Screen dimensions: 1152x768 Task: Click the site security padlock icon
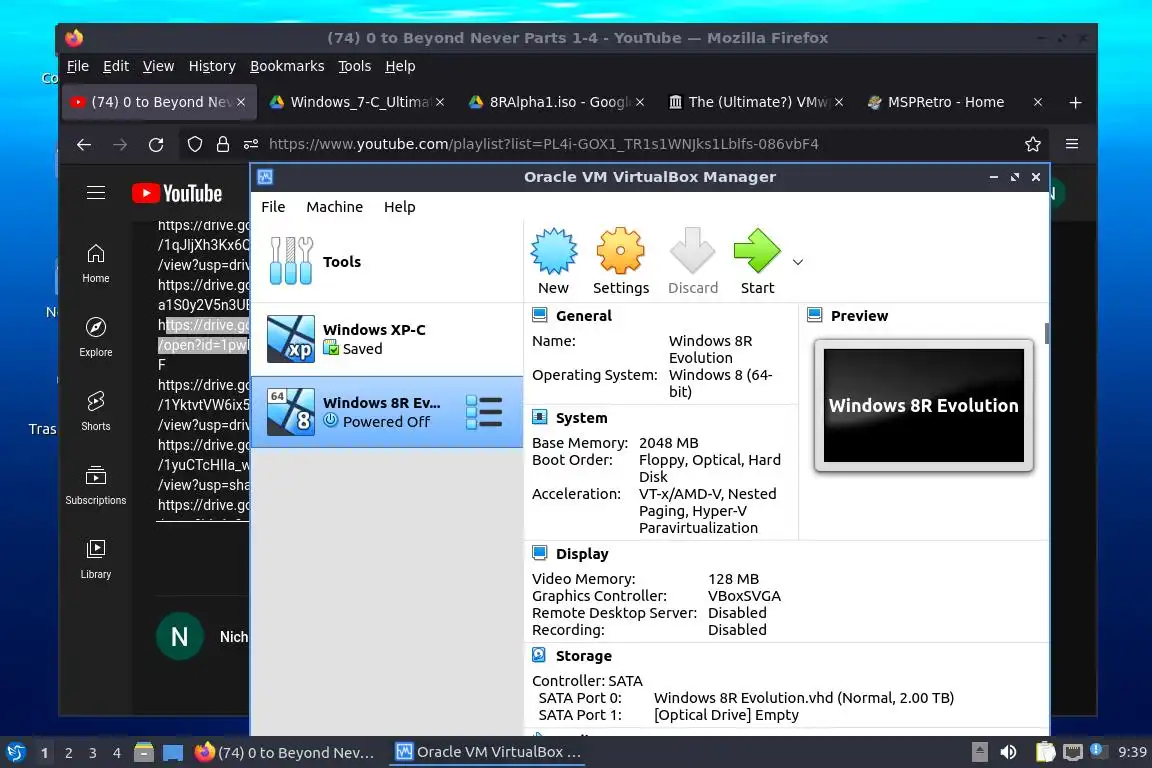click(223, 145)
